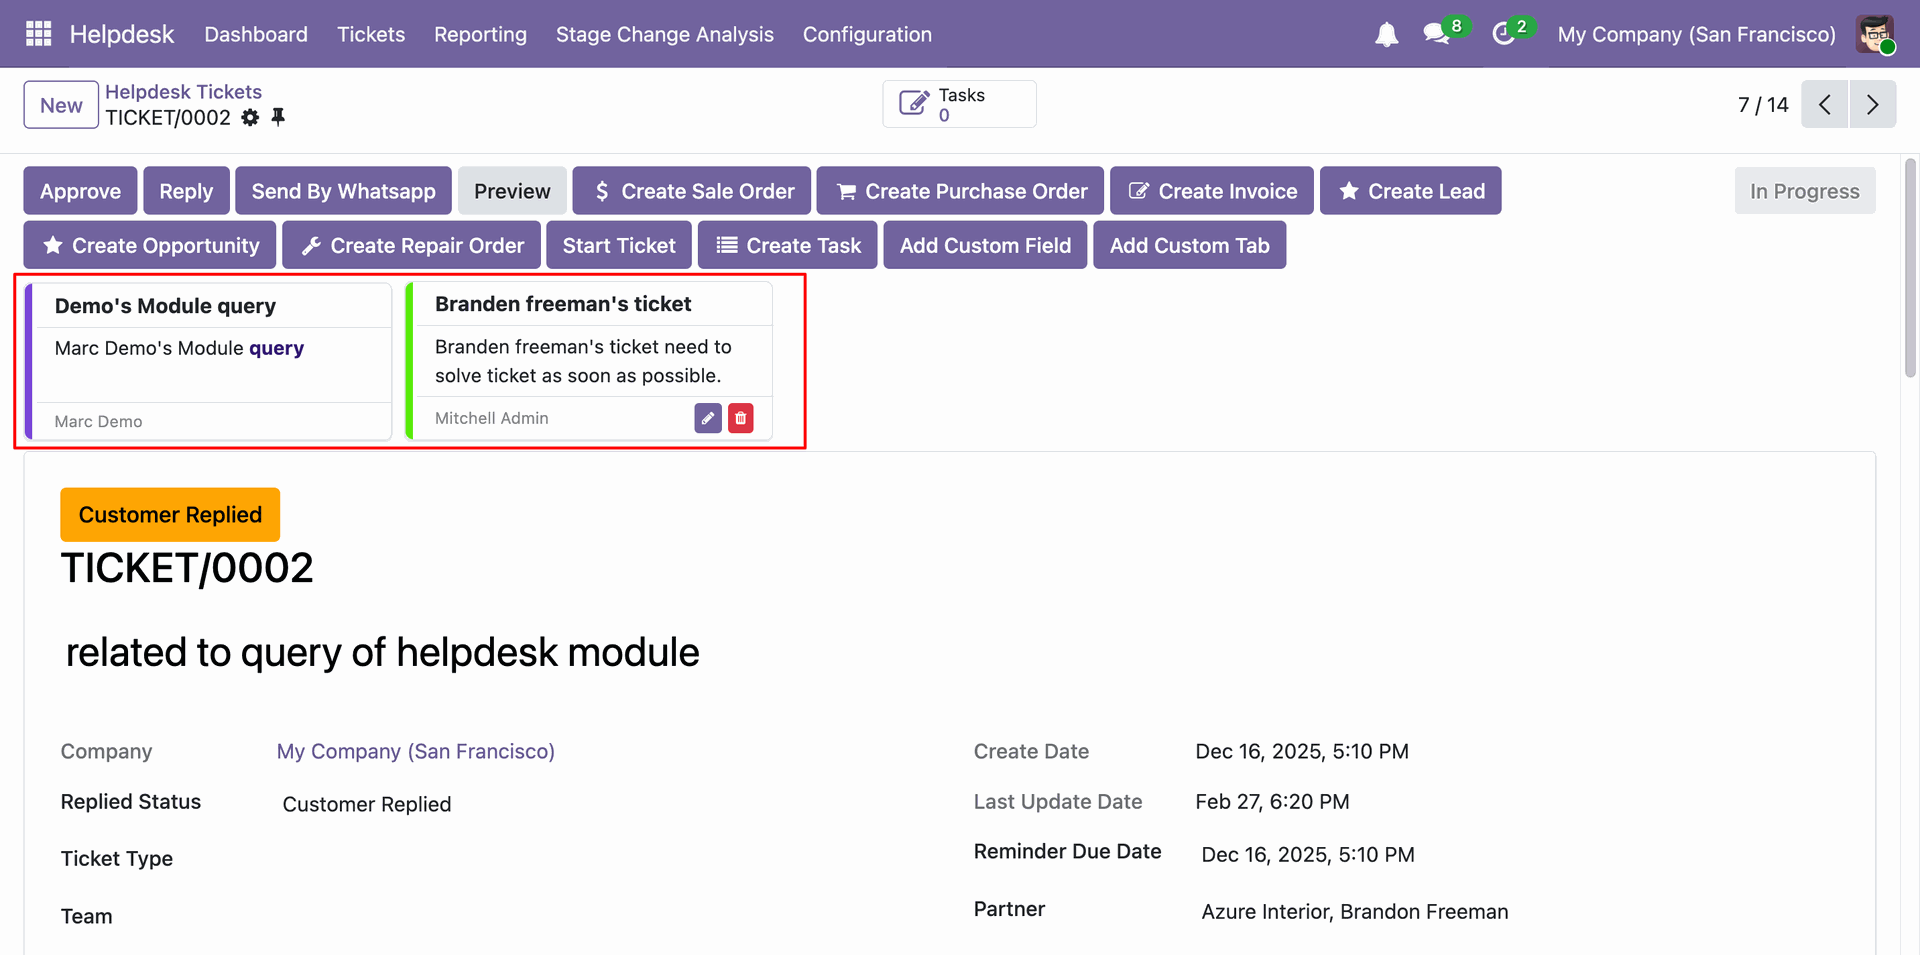Click the pin icon beside TICKET/0002

[x=278, y=117]
